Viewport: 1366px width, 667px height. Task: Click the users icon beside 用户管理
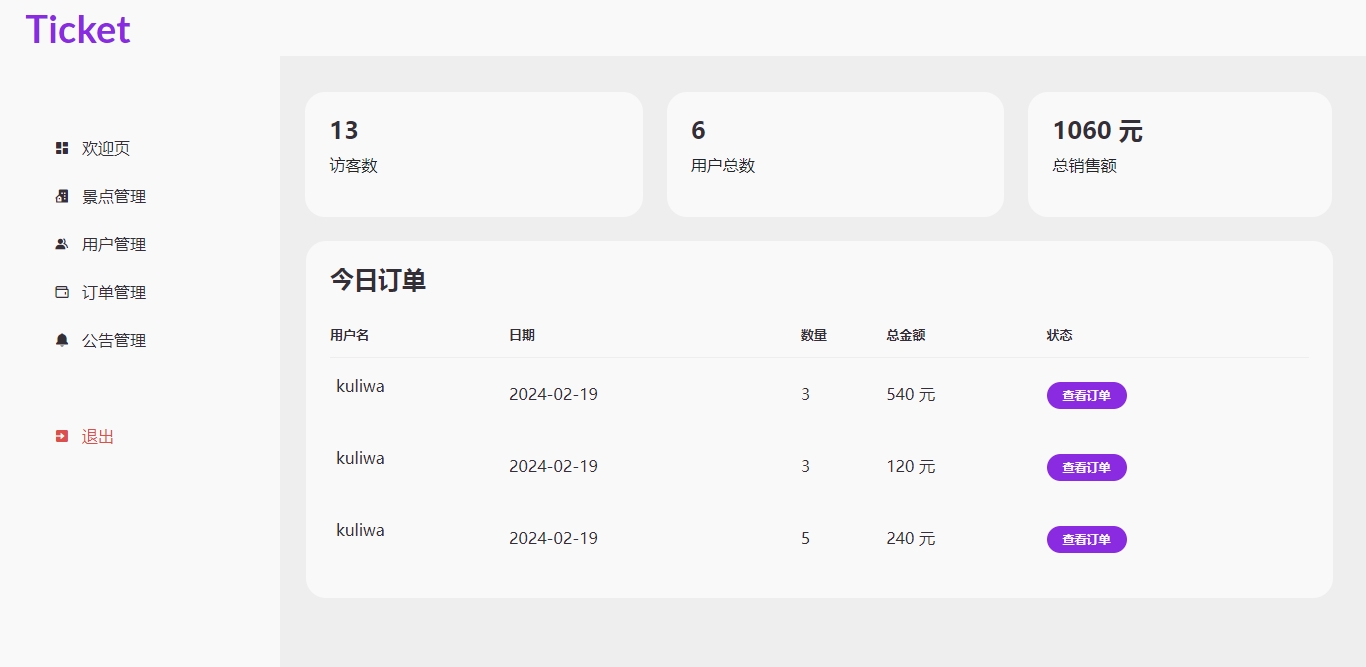point(62,244)
